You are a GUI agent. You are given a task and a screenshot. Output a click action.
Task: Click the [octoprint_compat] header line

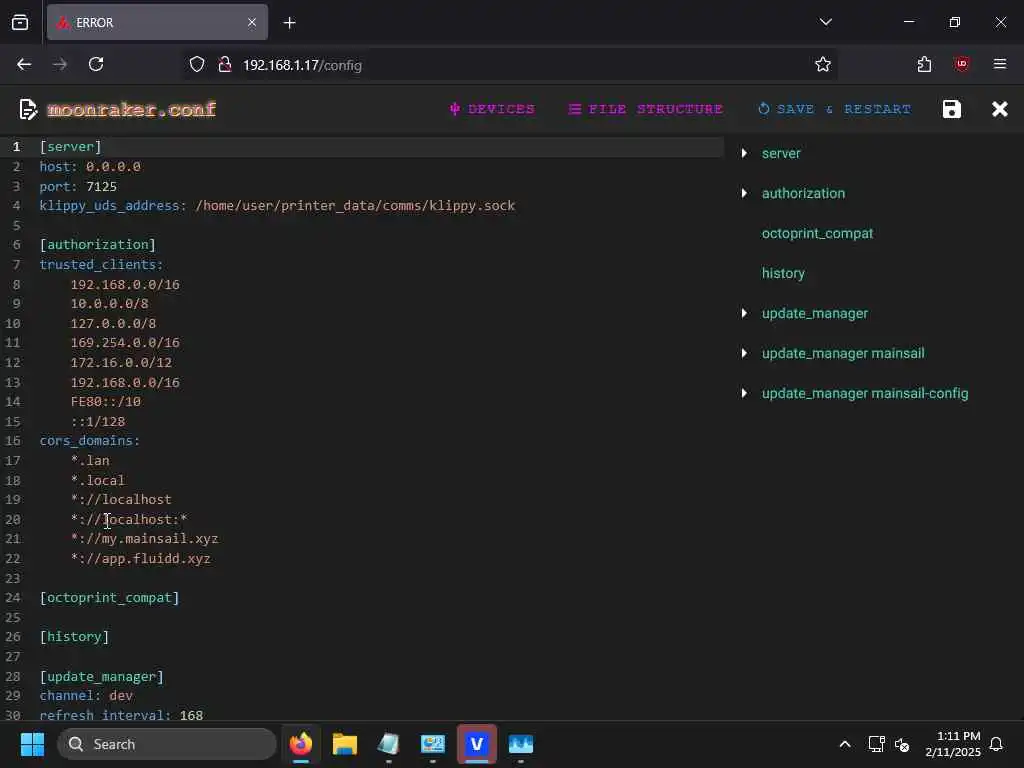coord(110,598)
